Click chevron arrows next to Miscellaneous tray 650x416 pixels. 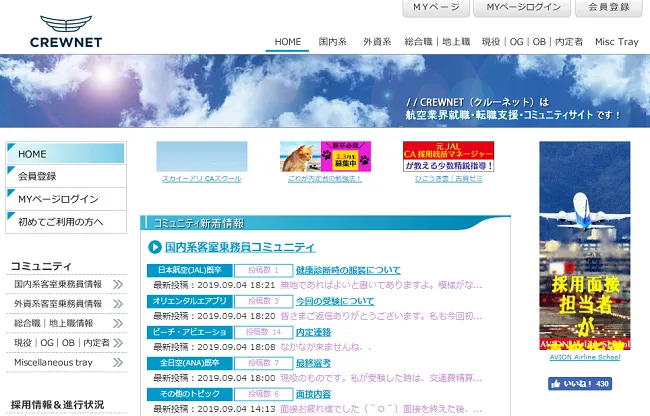coord(118,363)
